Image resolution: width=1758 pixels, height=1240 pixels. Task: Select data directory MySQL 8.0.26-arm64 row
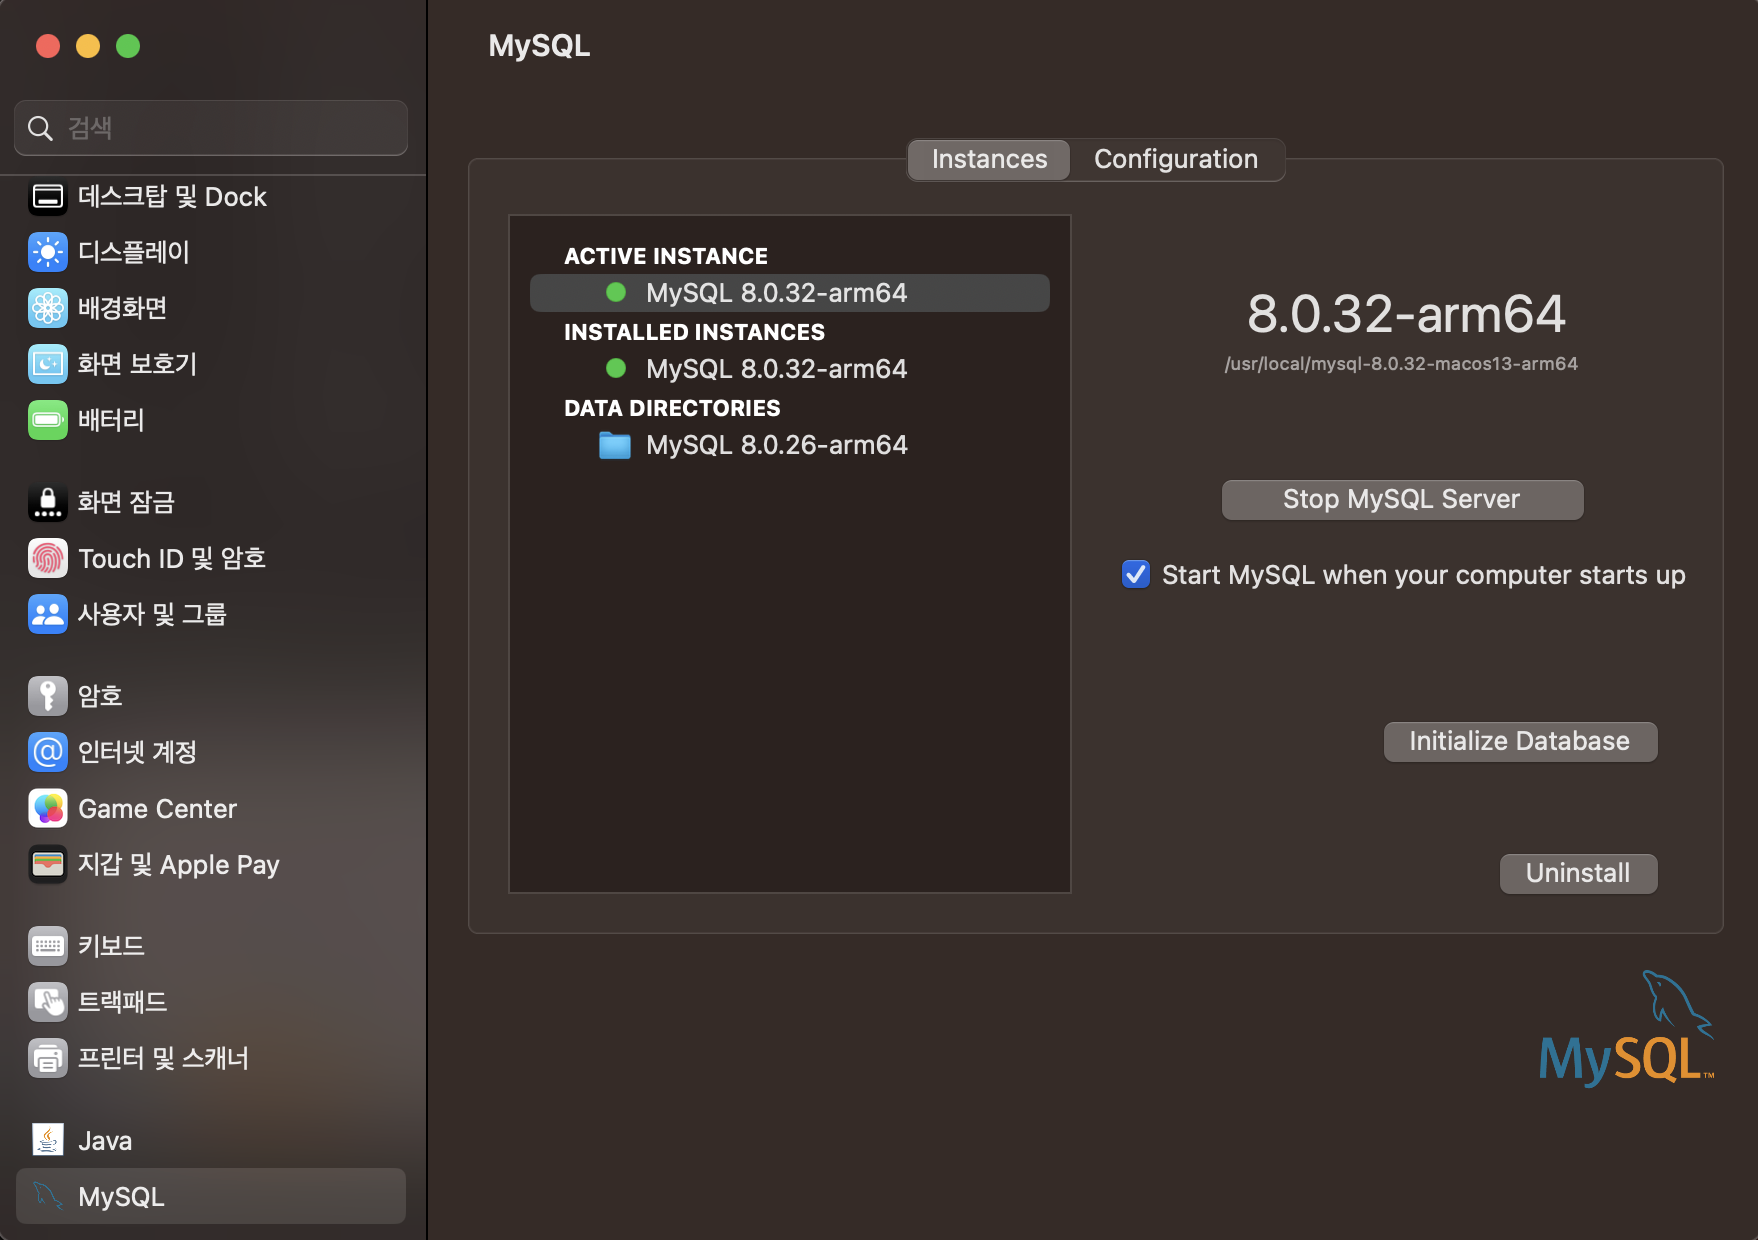[x=790, y=445]
